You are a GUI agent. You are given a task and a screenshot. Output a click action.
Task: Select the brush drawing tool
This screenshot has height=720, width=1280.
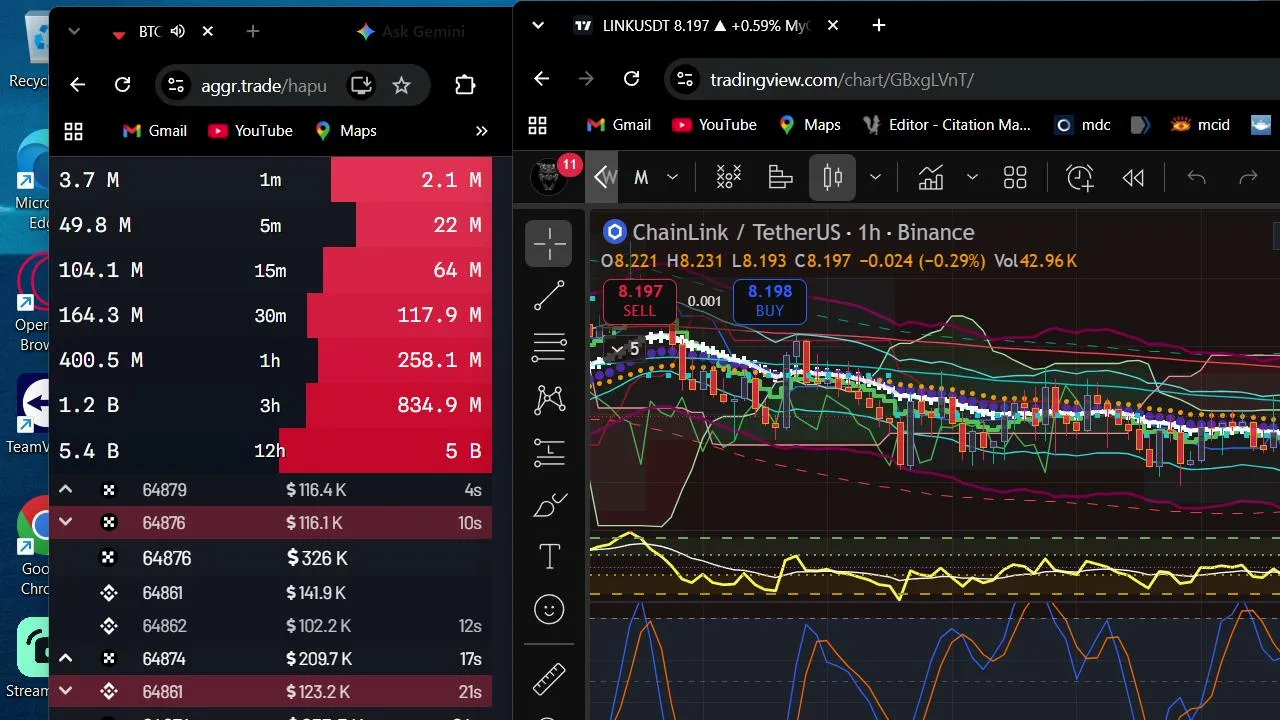pos(549,505)
